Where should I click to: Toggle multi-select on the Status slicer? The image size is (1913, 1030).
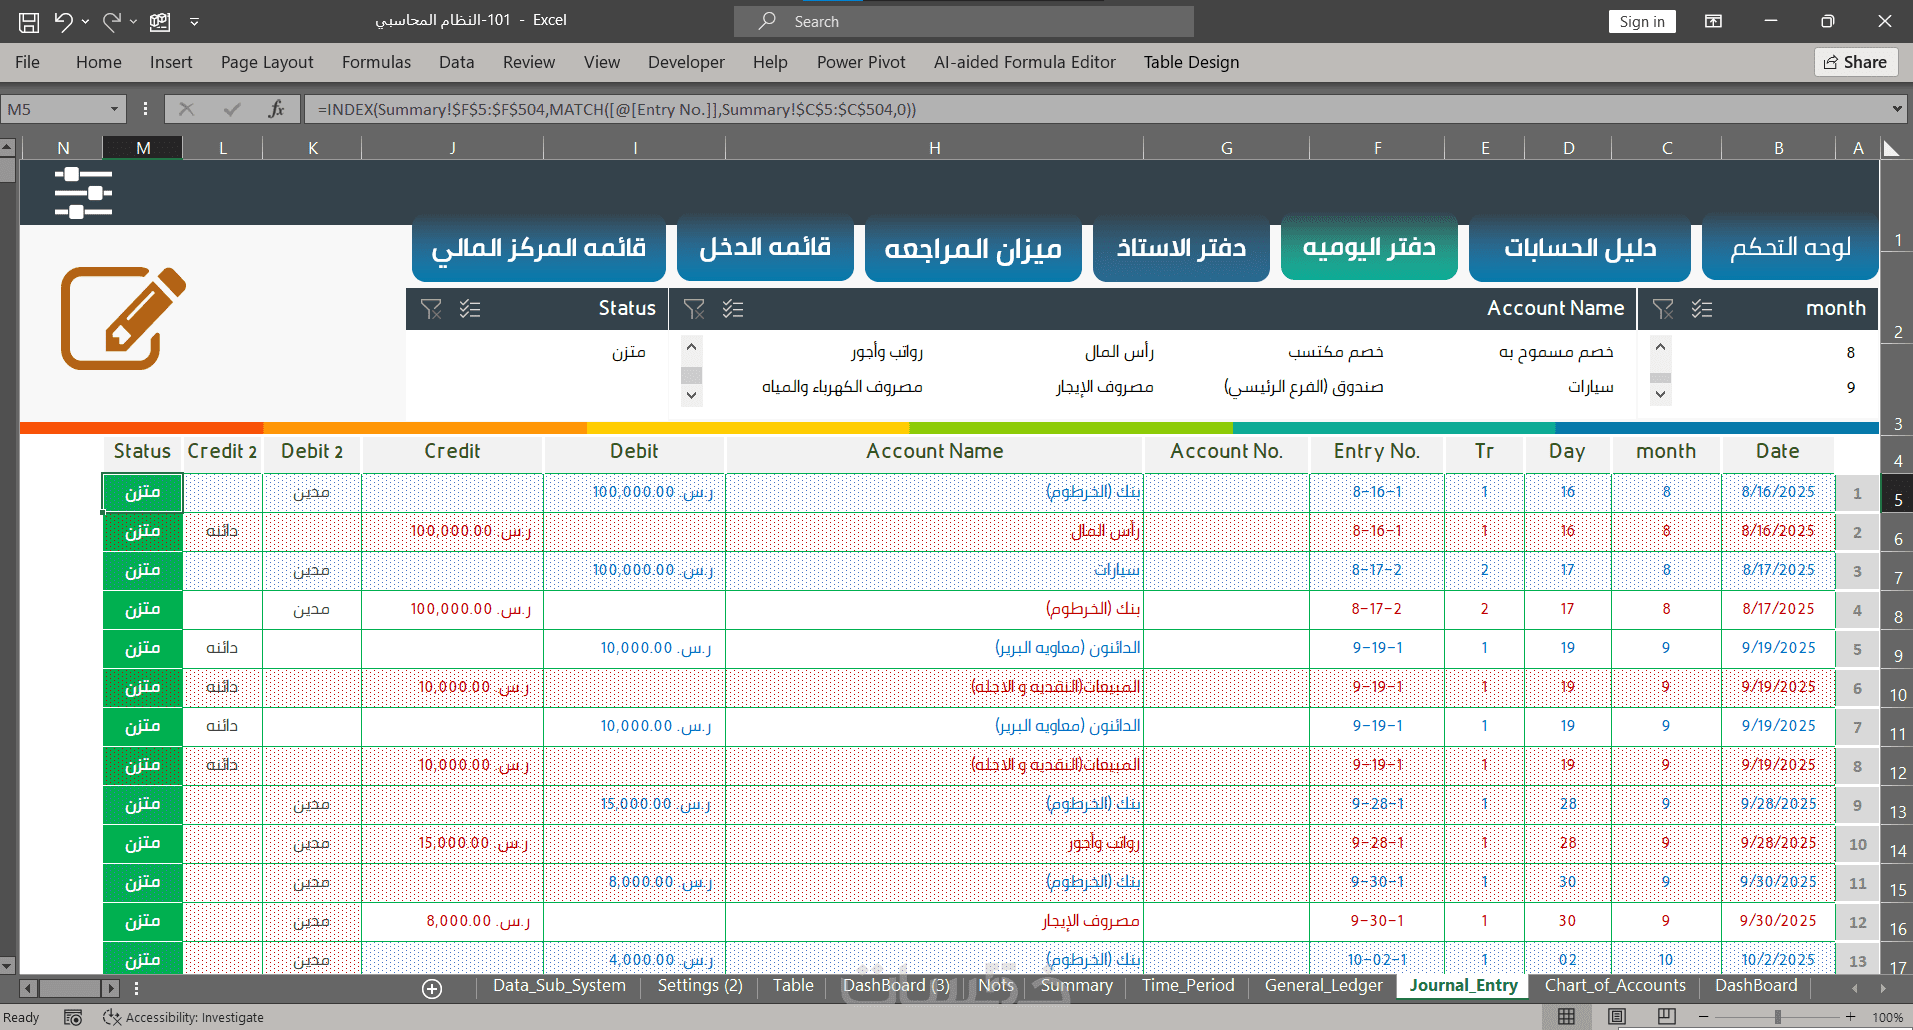click(470, 309)
